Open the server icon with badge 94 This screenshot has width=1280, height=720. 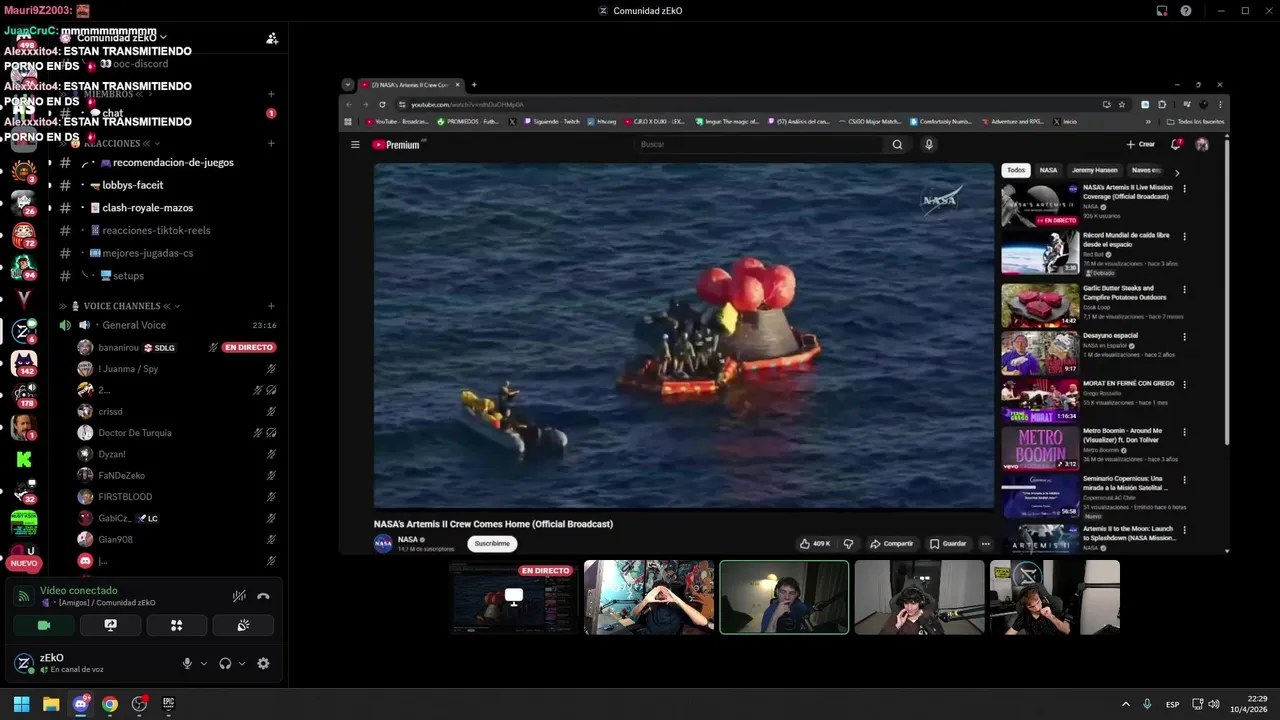24,267
